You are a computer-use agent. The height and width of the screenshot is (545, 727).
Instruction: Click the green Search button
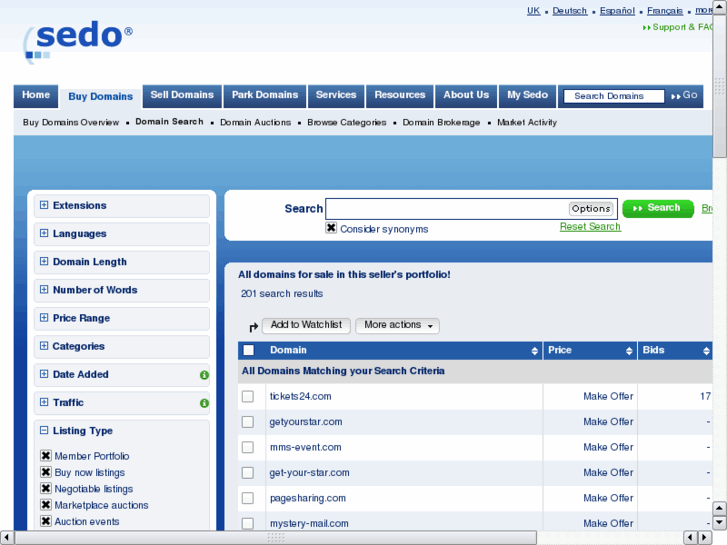pos(658,208)
